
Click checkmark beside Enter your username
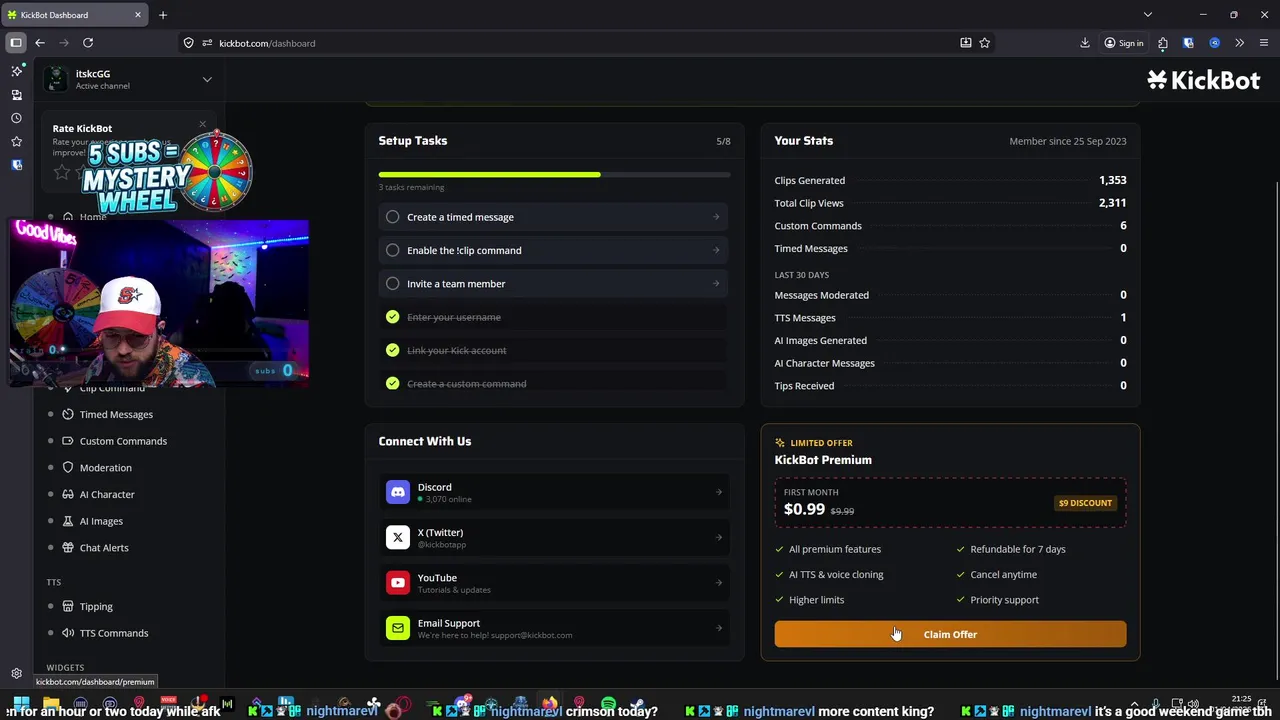(393, 317)
